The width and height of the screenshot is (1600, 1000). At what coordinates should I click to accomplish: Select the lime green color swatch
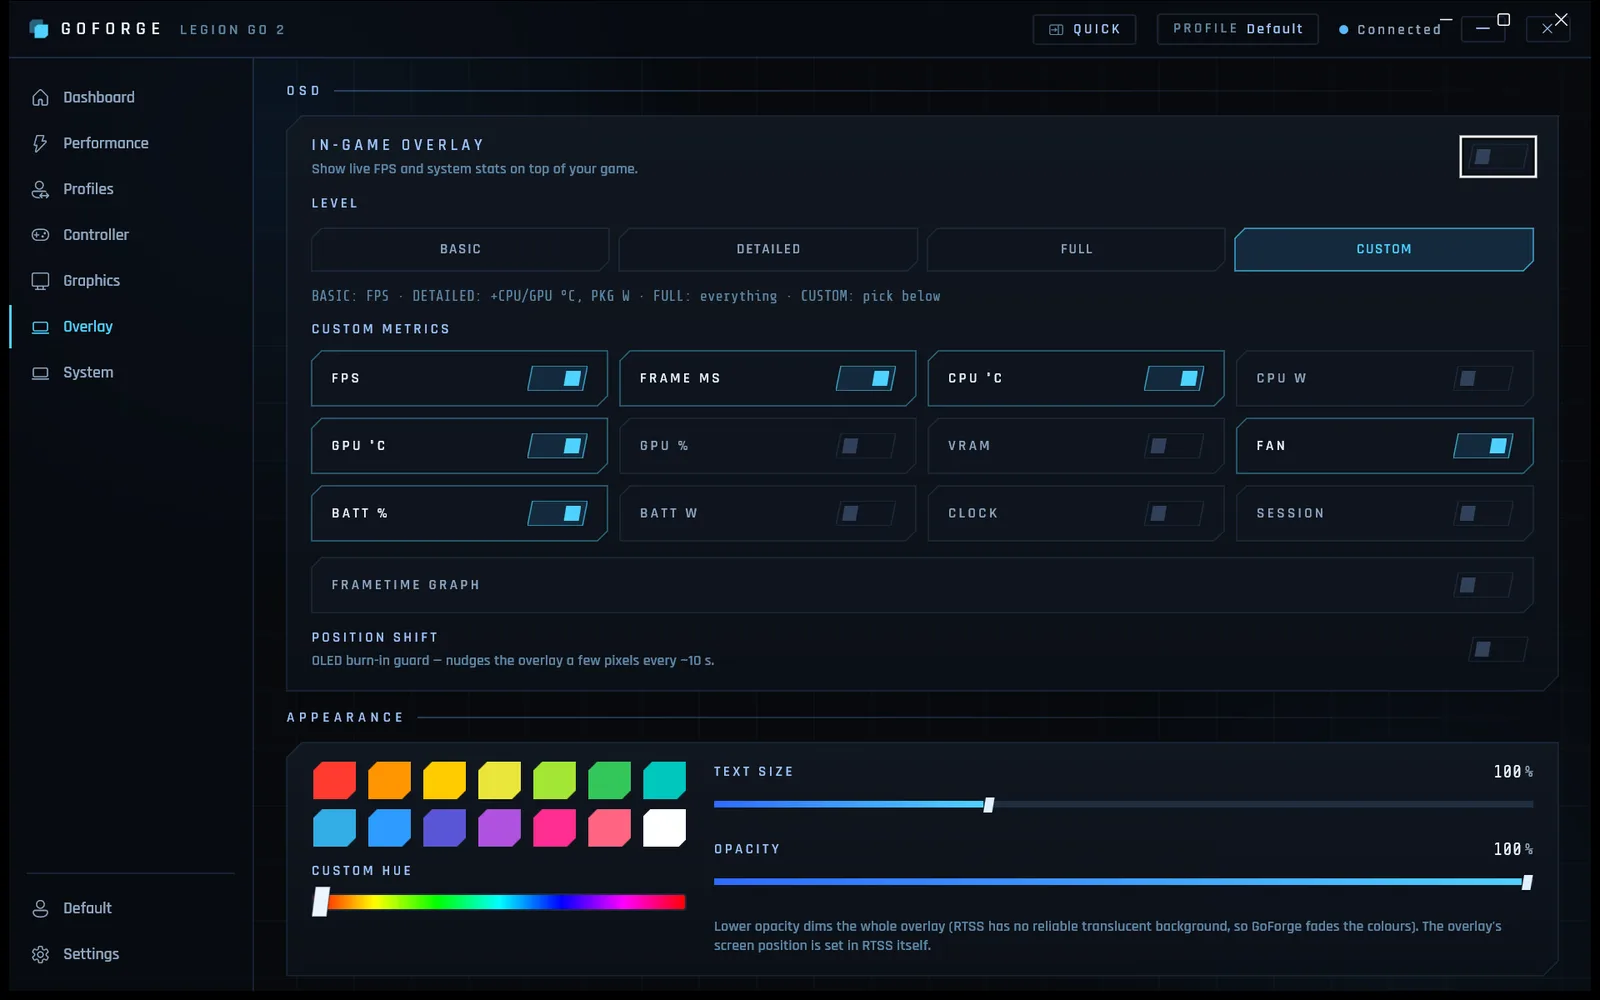(554, 780)
